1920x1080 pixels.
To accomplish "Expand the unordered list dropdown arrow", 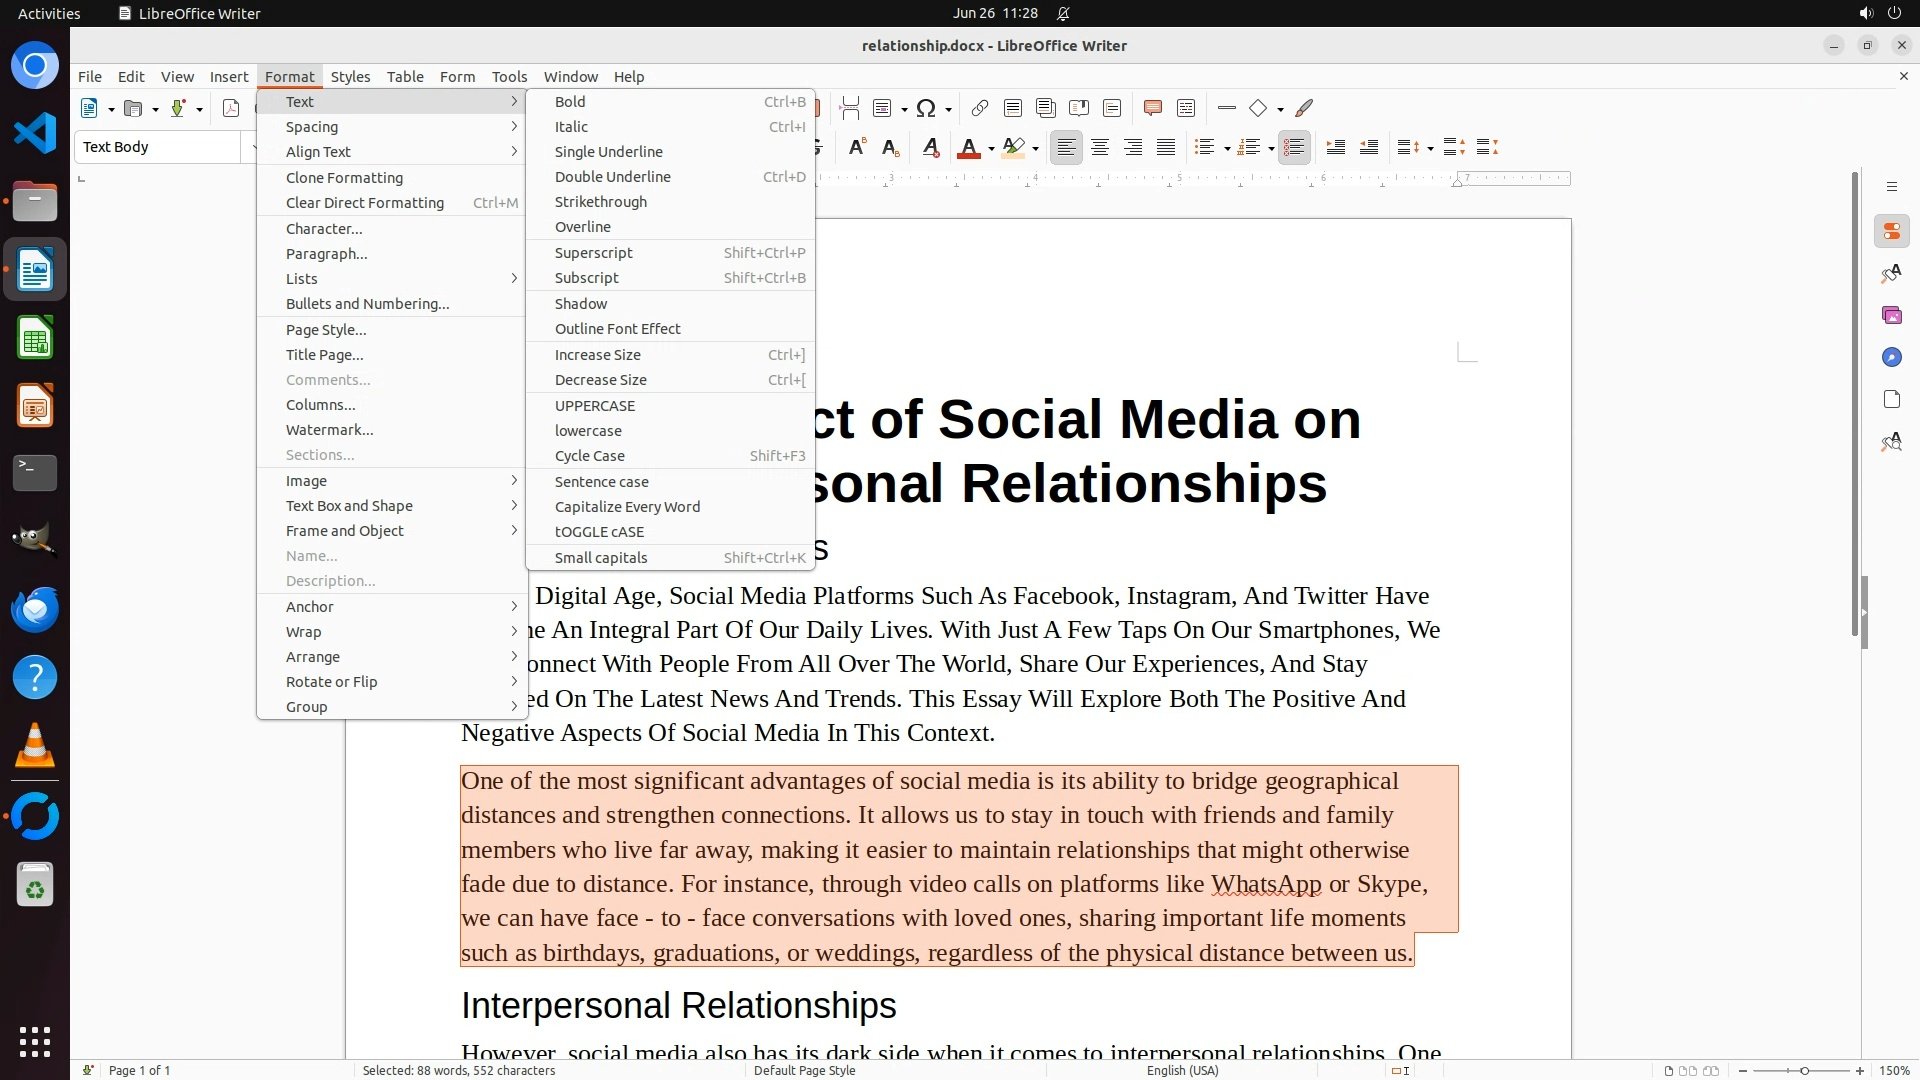I will point(1227,149).
